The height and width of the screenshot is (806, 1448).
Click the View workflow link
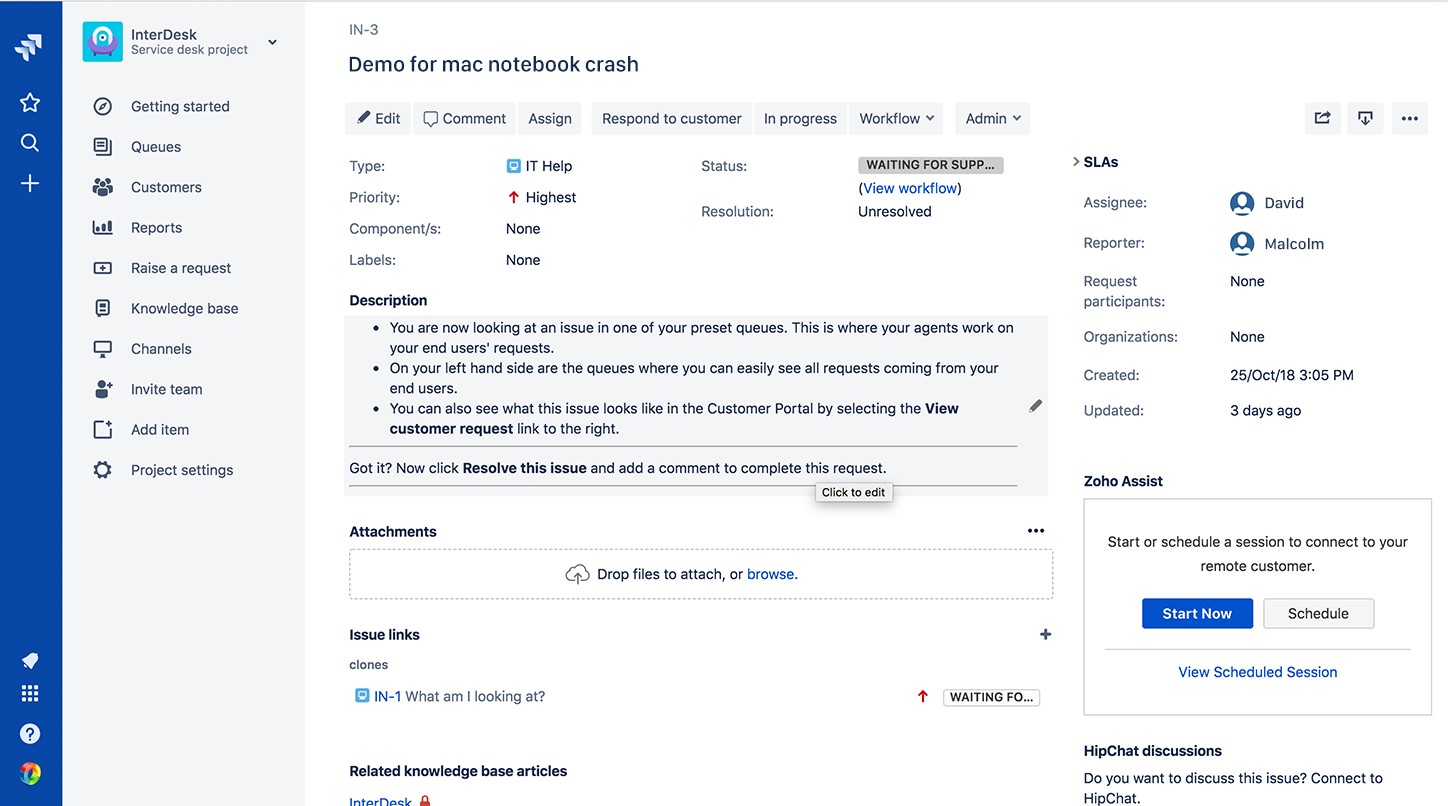pyautogui.click(x=909, y=188)
